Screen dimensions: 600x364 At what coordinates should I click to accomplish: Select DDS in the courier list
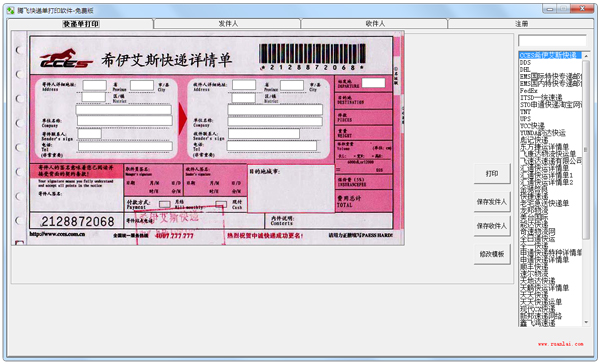pyautogui.click(x=550, y=62)
